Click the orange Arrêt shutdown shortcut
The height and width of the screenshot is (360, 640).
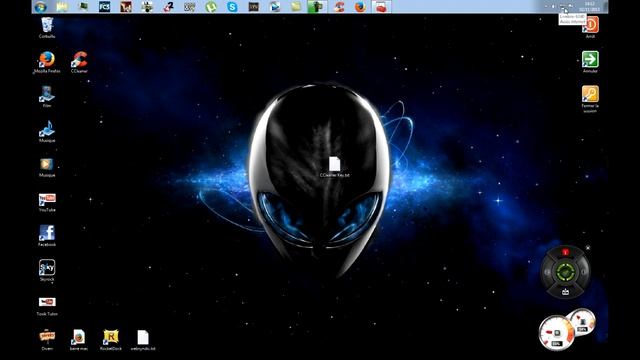[590, 27]
